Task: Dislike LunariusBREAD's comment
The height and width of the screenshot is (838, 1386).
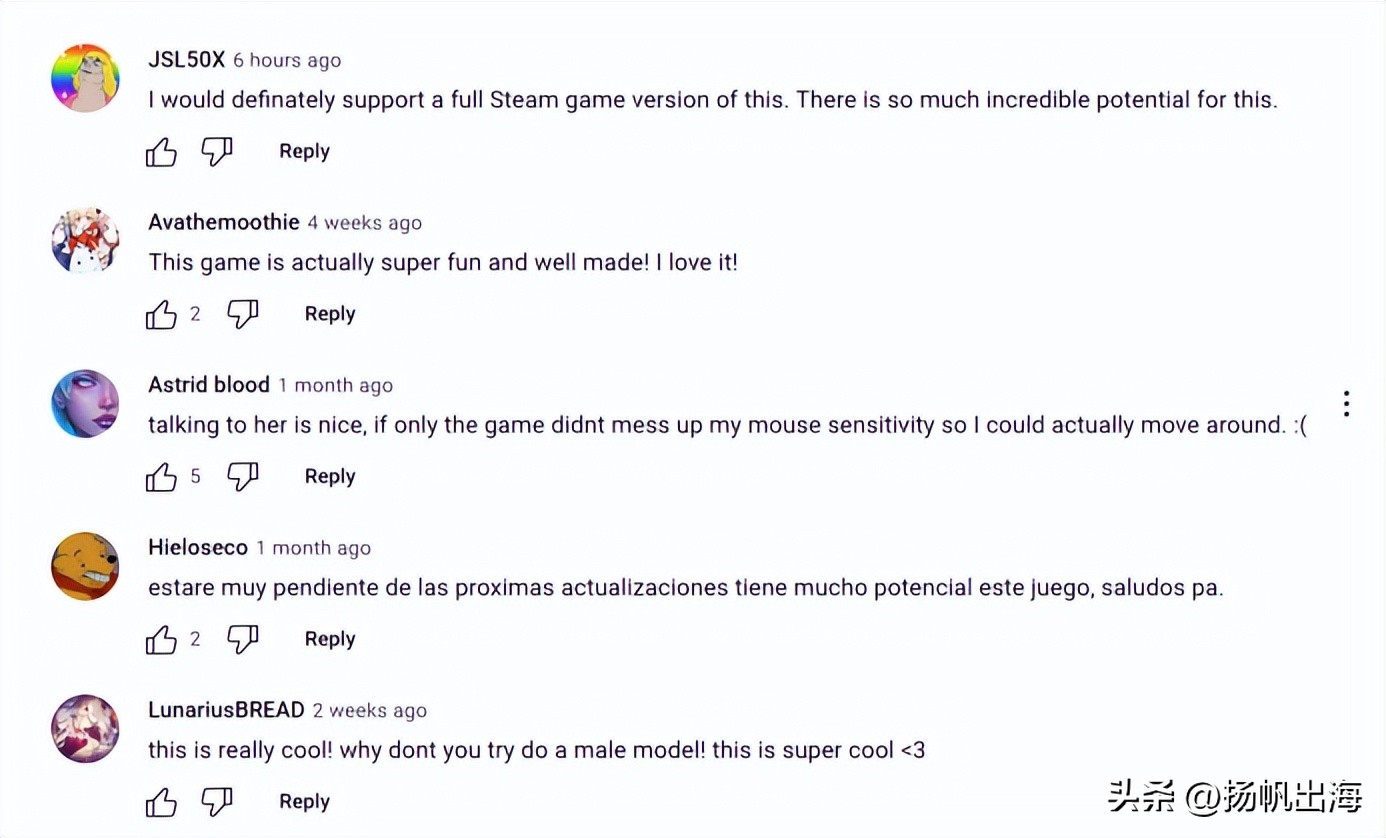Action: 217,802
